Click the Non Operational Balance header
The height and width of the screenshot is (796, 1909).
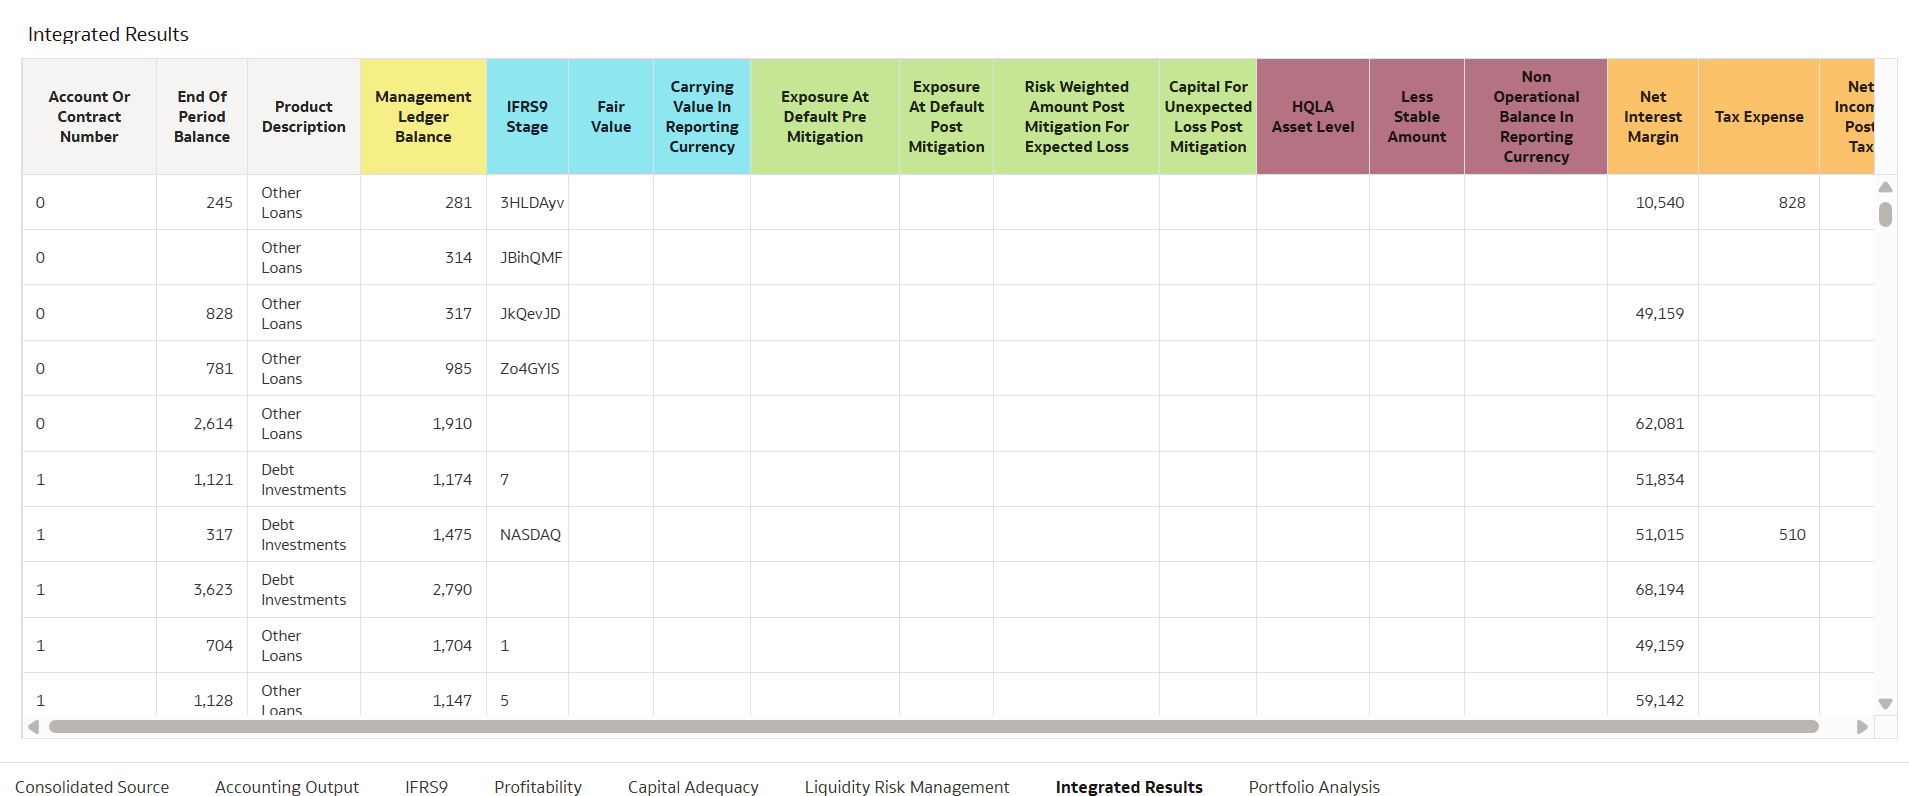pyautogui.click(x=1536, y=117)
